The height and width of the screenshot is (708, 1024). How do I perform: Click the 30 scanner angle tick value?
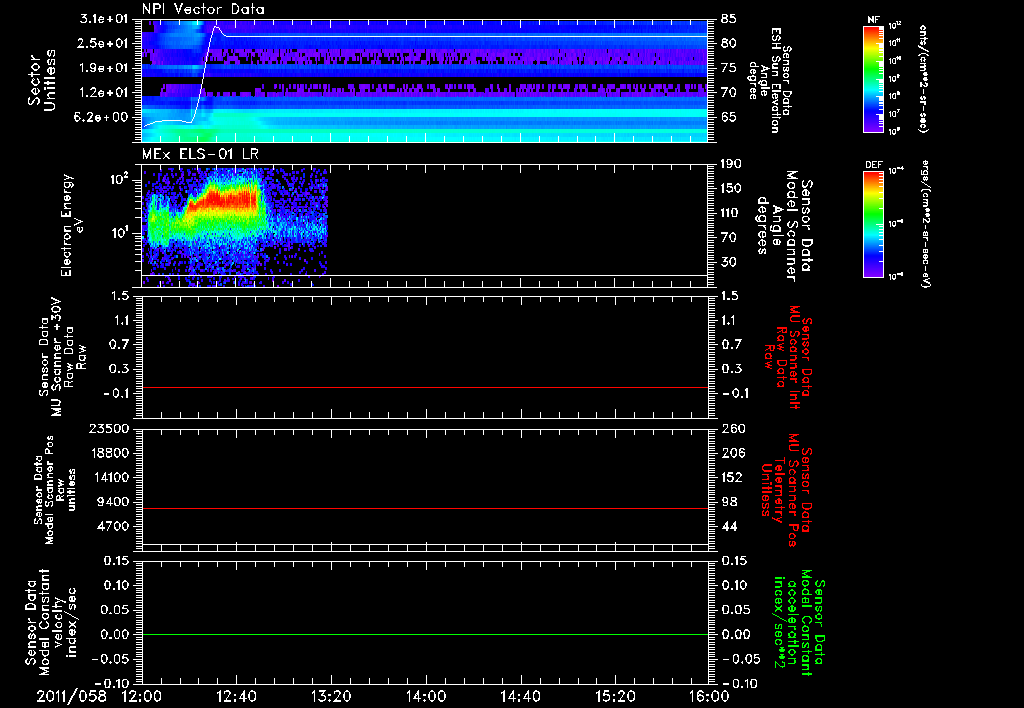coord(729,262)
